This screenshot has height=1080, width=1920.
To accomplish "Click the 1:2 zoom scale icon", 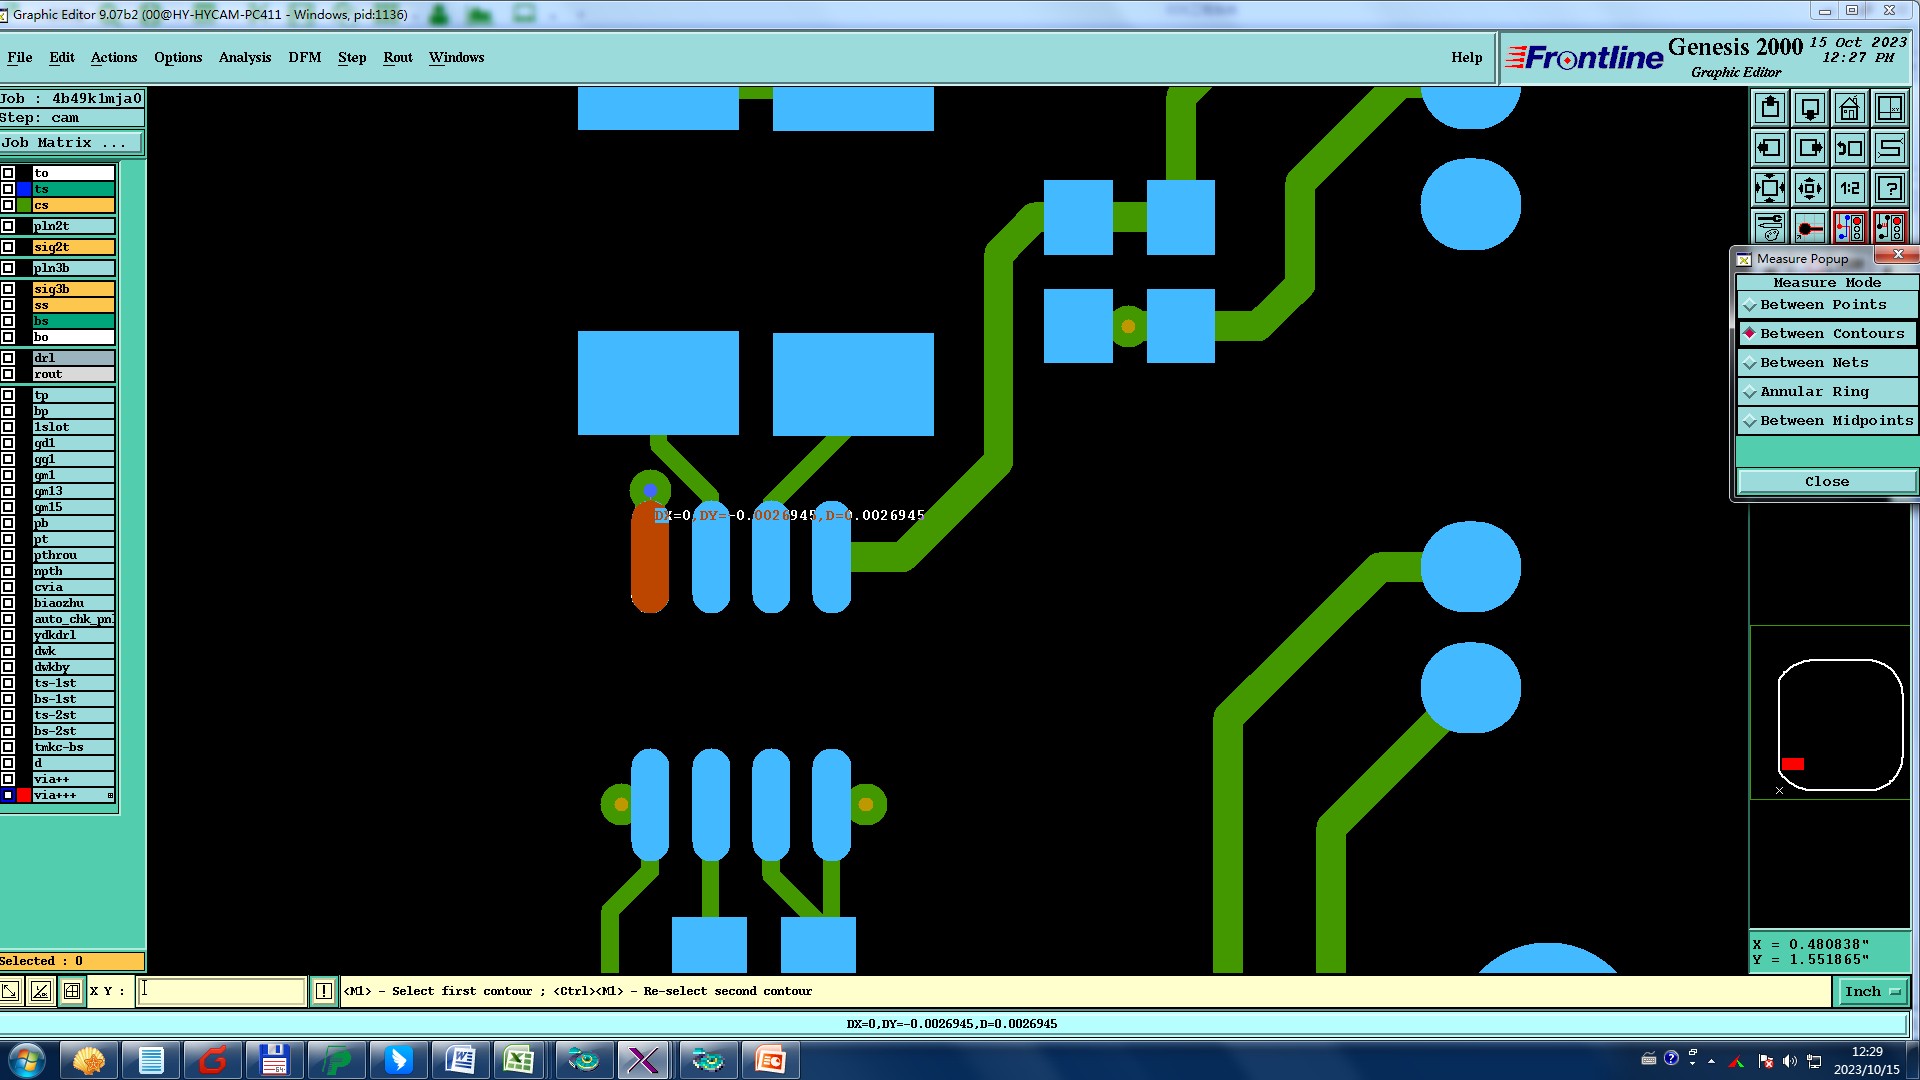I will point(1849,188).
